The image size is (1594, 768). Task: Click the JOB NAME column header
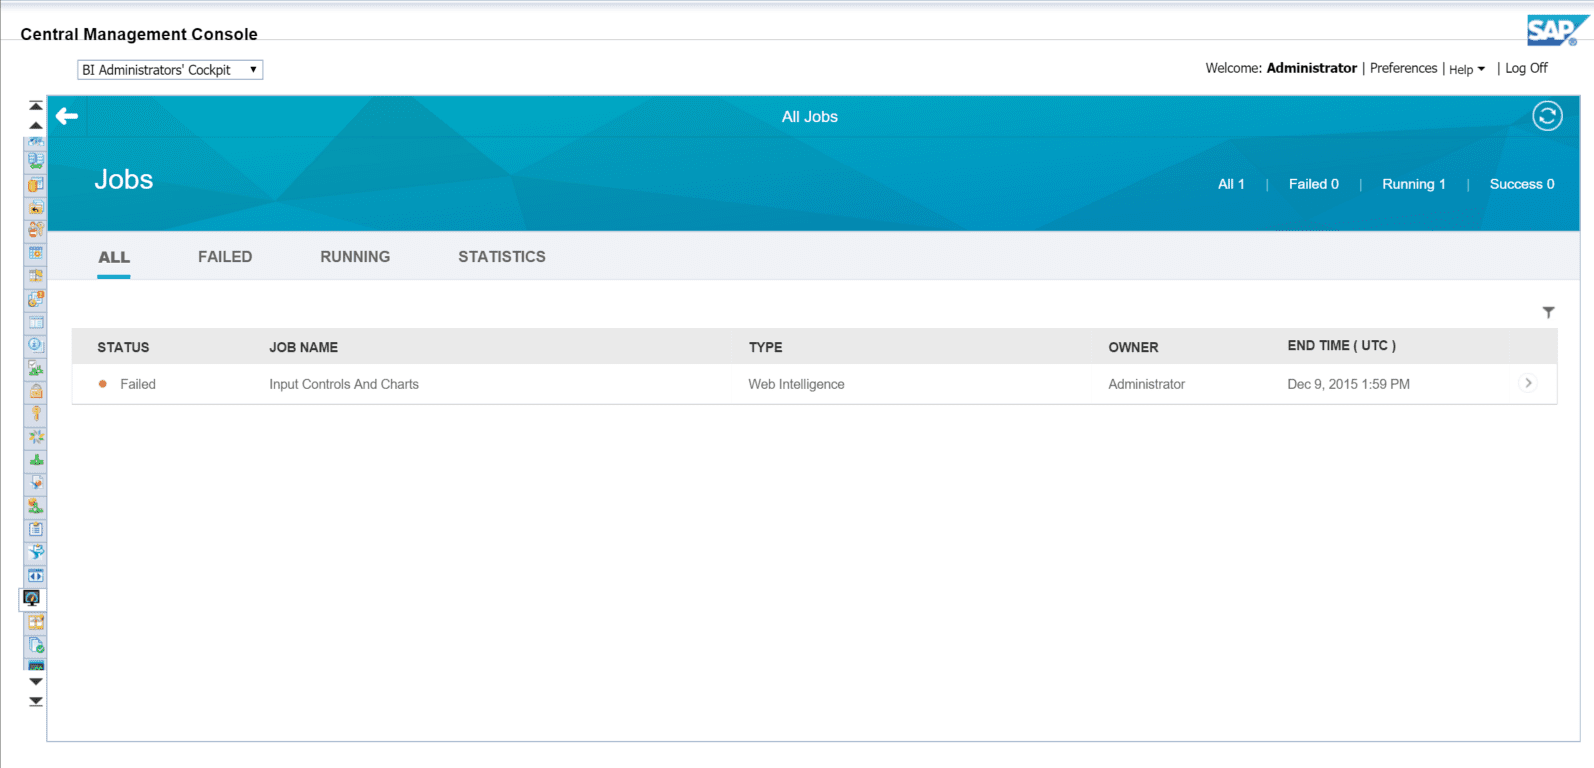tap(303, 347)
